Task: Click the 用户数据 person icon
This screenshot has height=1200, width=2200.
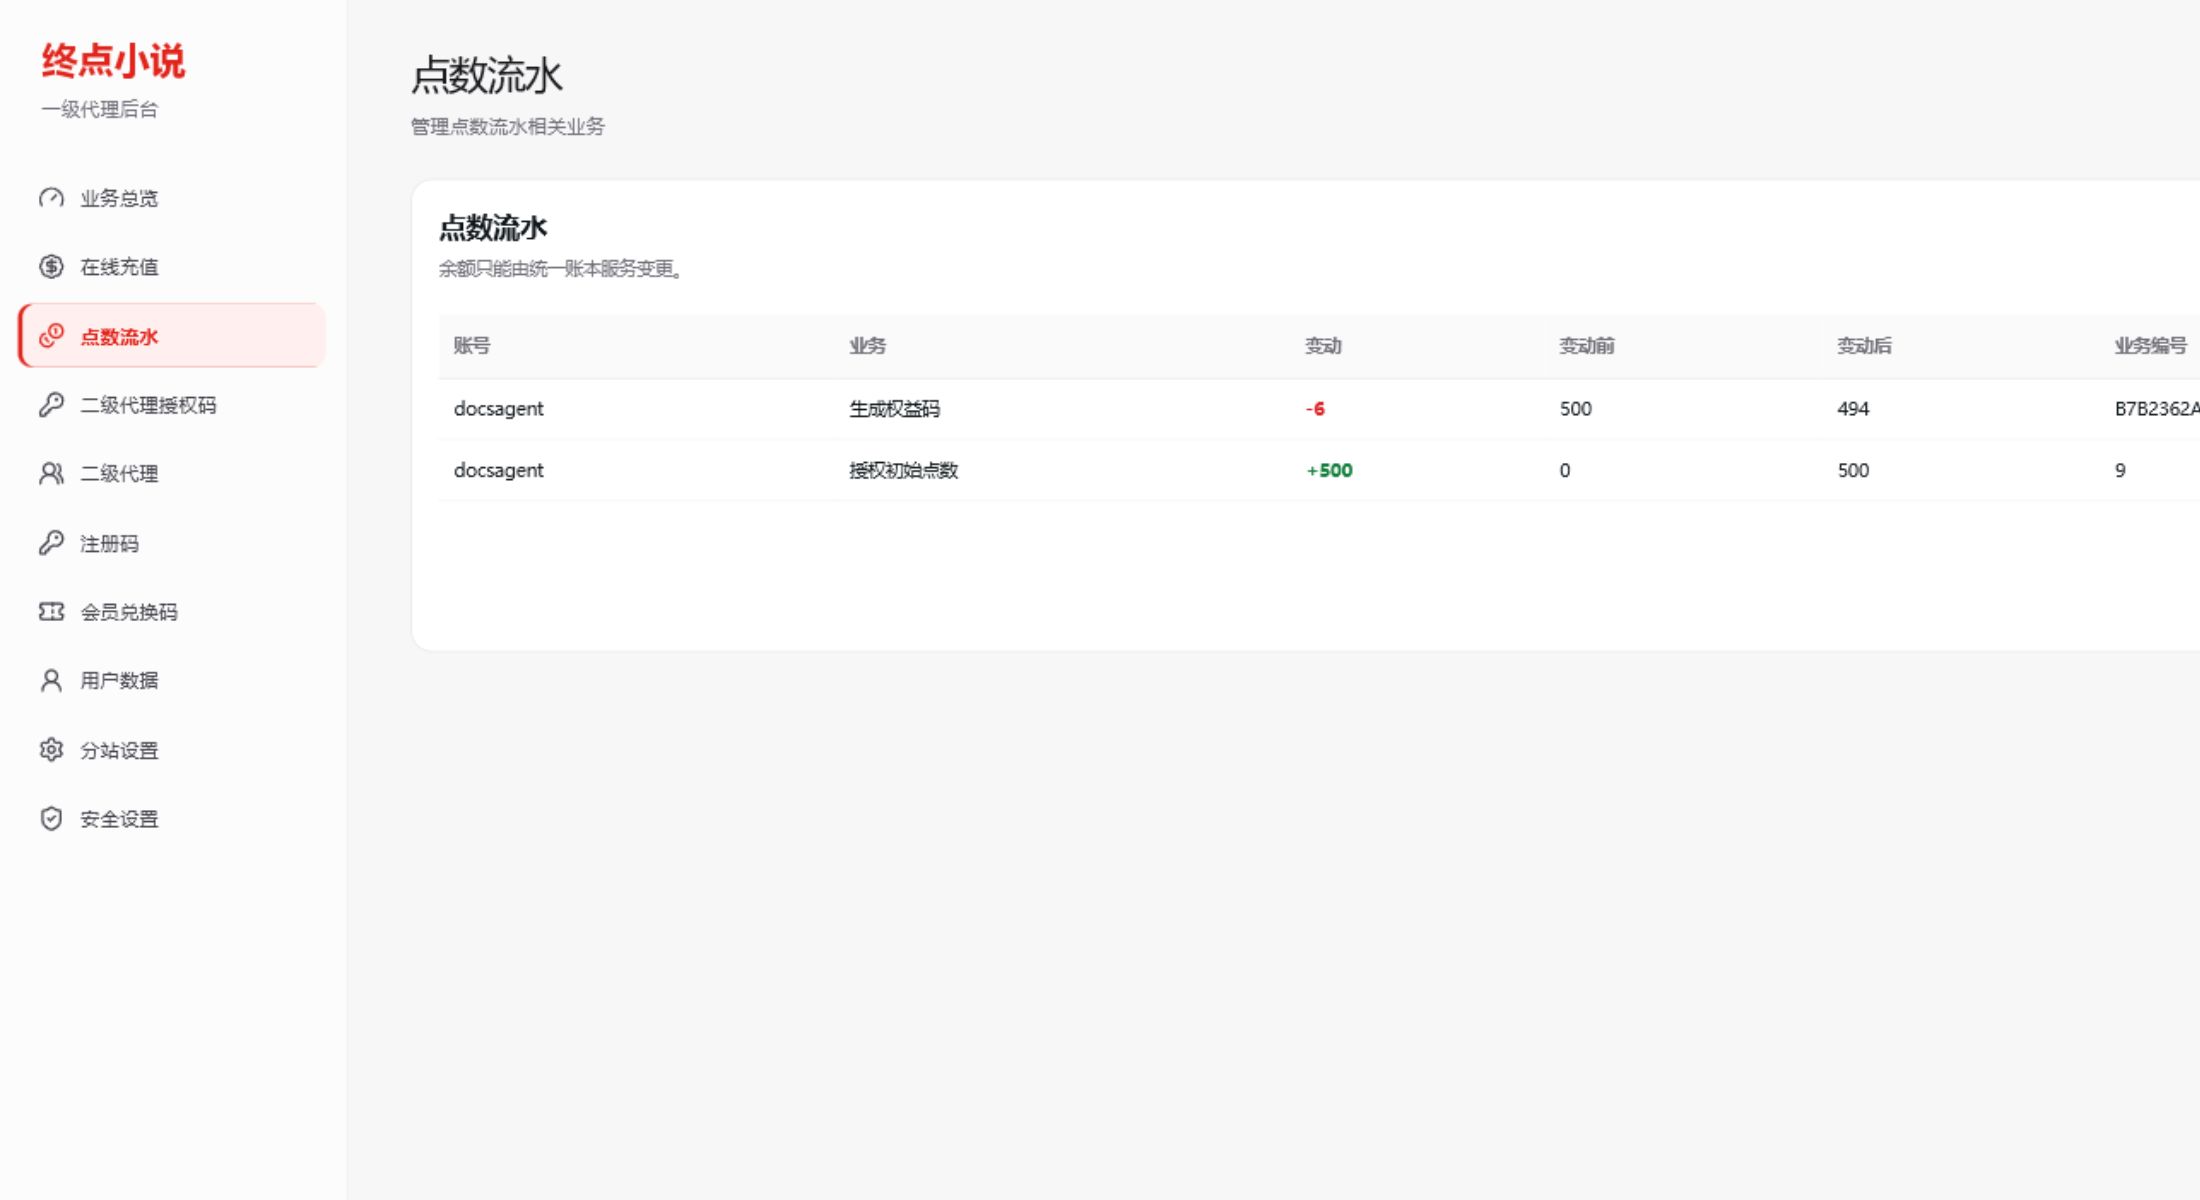Action: click(x=51, y=680)
